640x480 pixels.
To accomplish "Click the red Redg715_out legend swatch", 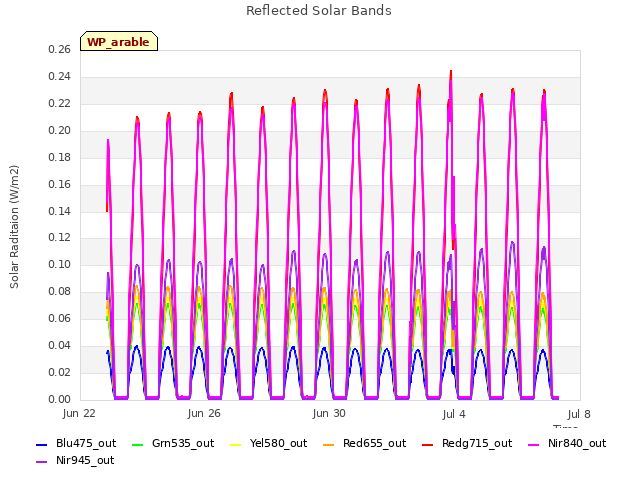I will point(427,444).
